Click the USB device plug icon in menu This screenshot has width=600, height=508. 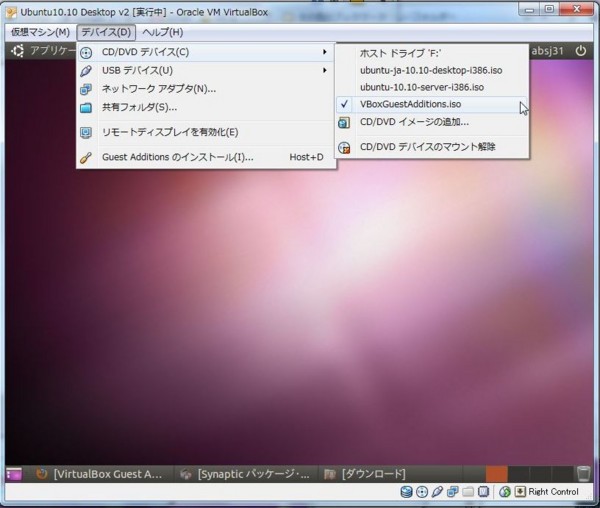point(86,71)
